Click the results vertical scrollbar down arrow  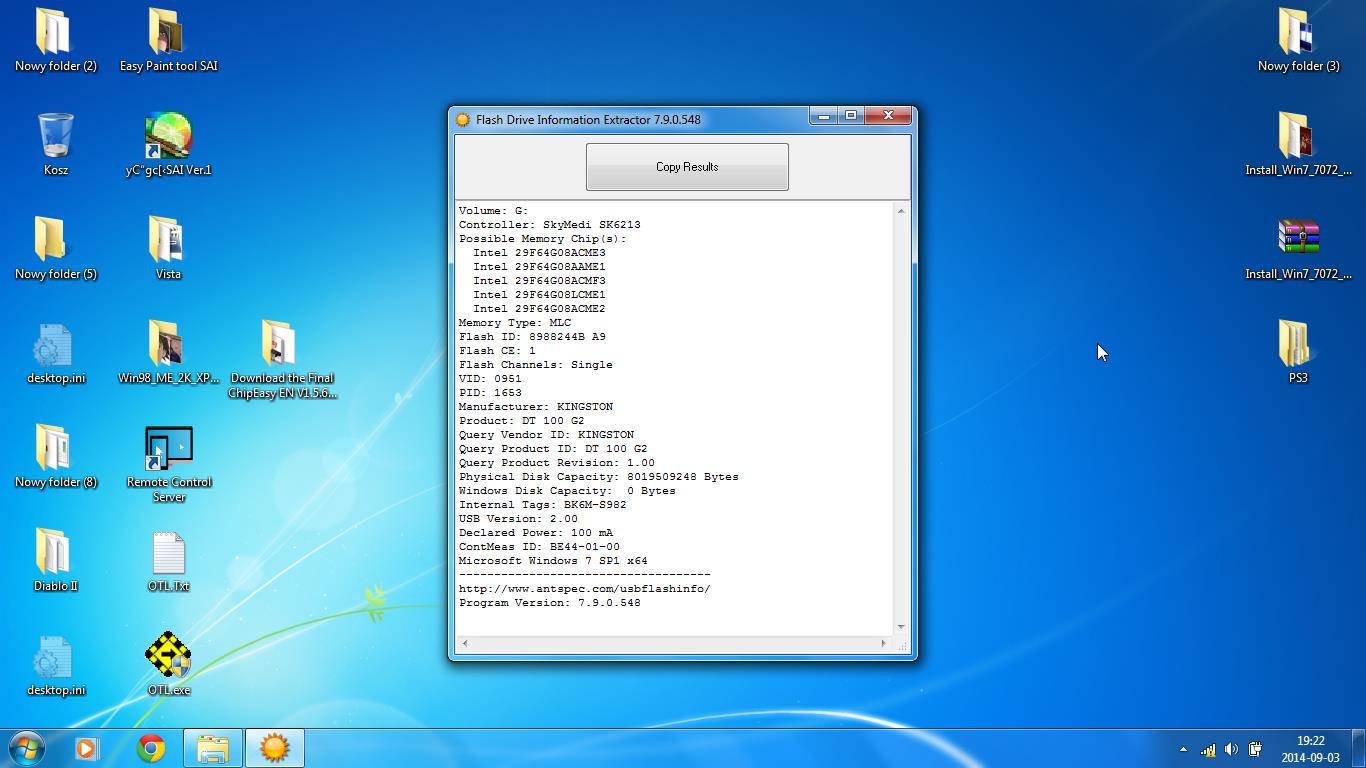pyautogui.click(x=901, y=627)
